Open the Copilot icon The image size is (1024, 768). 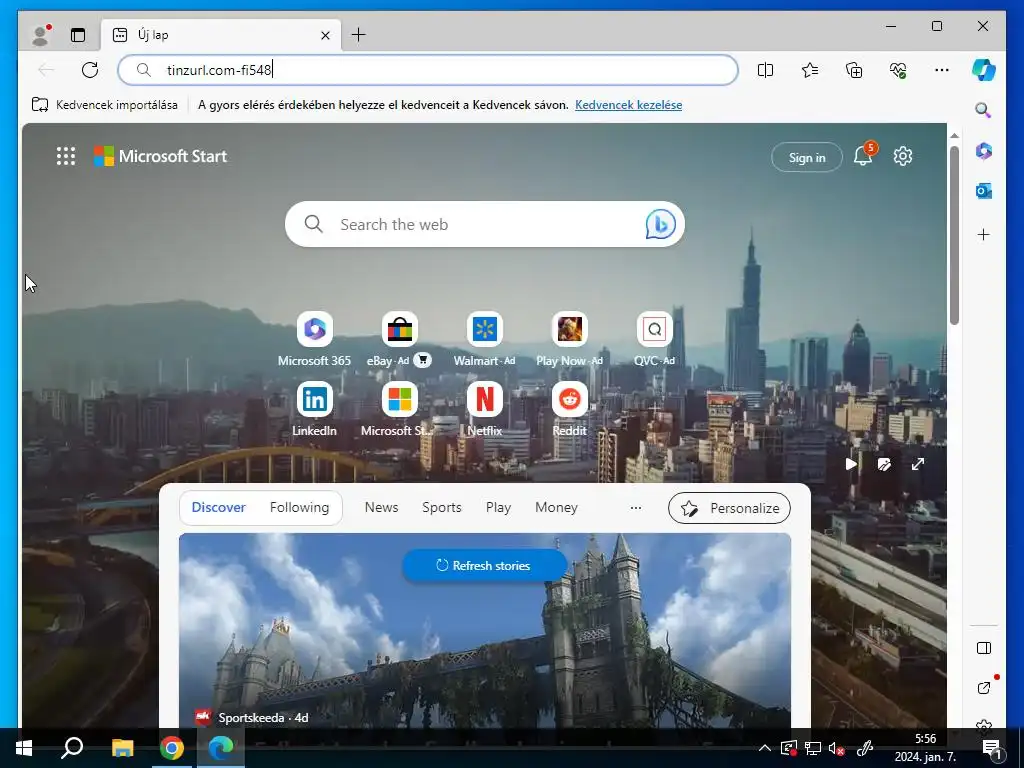point(984,70)
